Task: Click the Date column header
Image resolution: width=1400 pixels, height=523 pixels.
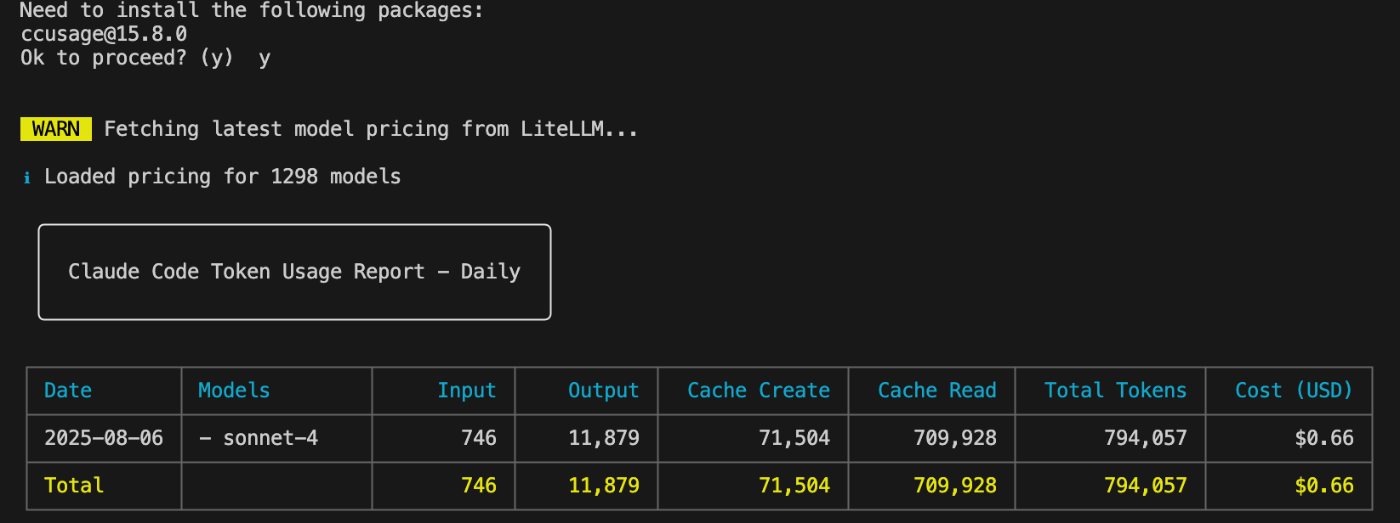Action: click(x=68, y=390)
